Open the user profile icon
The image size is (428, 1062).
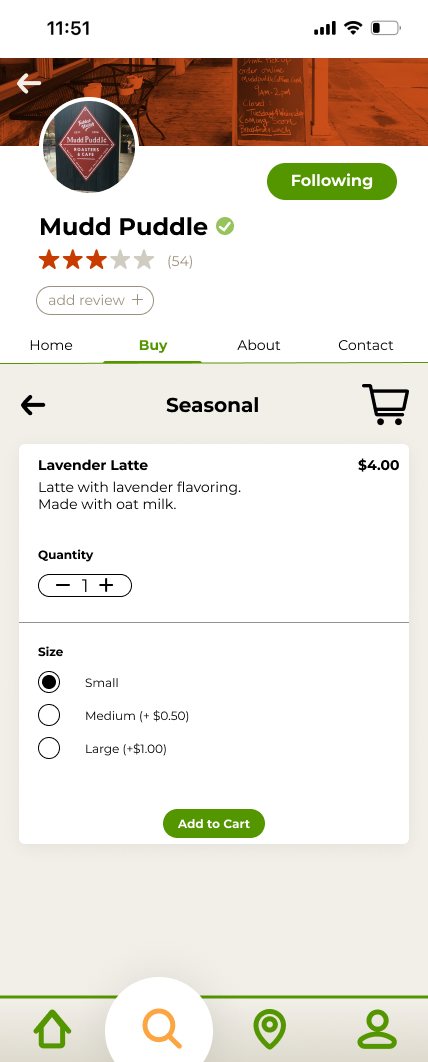[x=377, y=1029]
